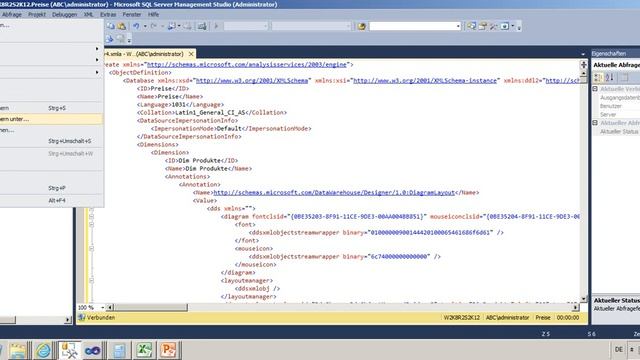
Task: Click the SQL Server Management Studio taskbar icon
Action: coord(69,350)
